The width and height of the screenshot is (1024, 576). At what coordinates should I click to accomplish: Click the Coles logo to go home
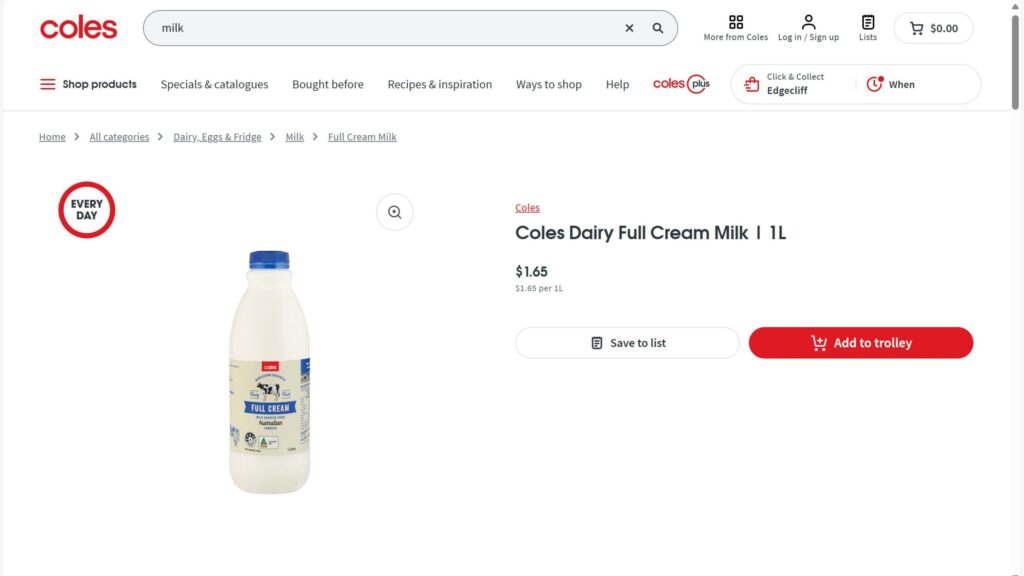(78, 28)
